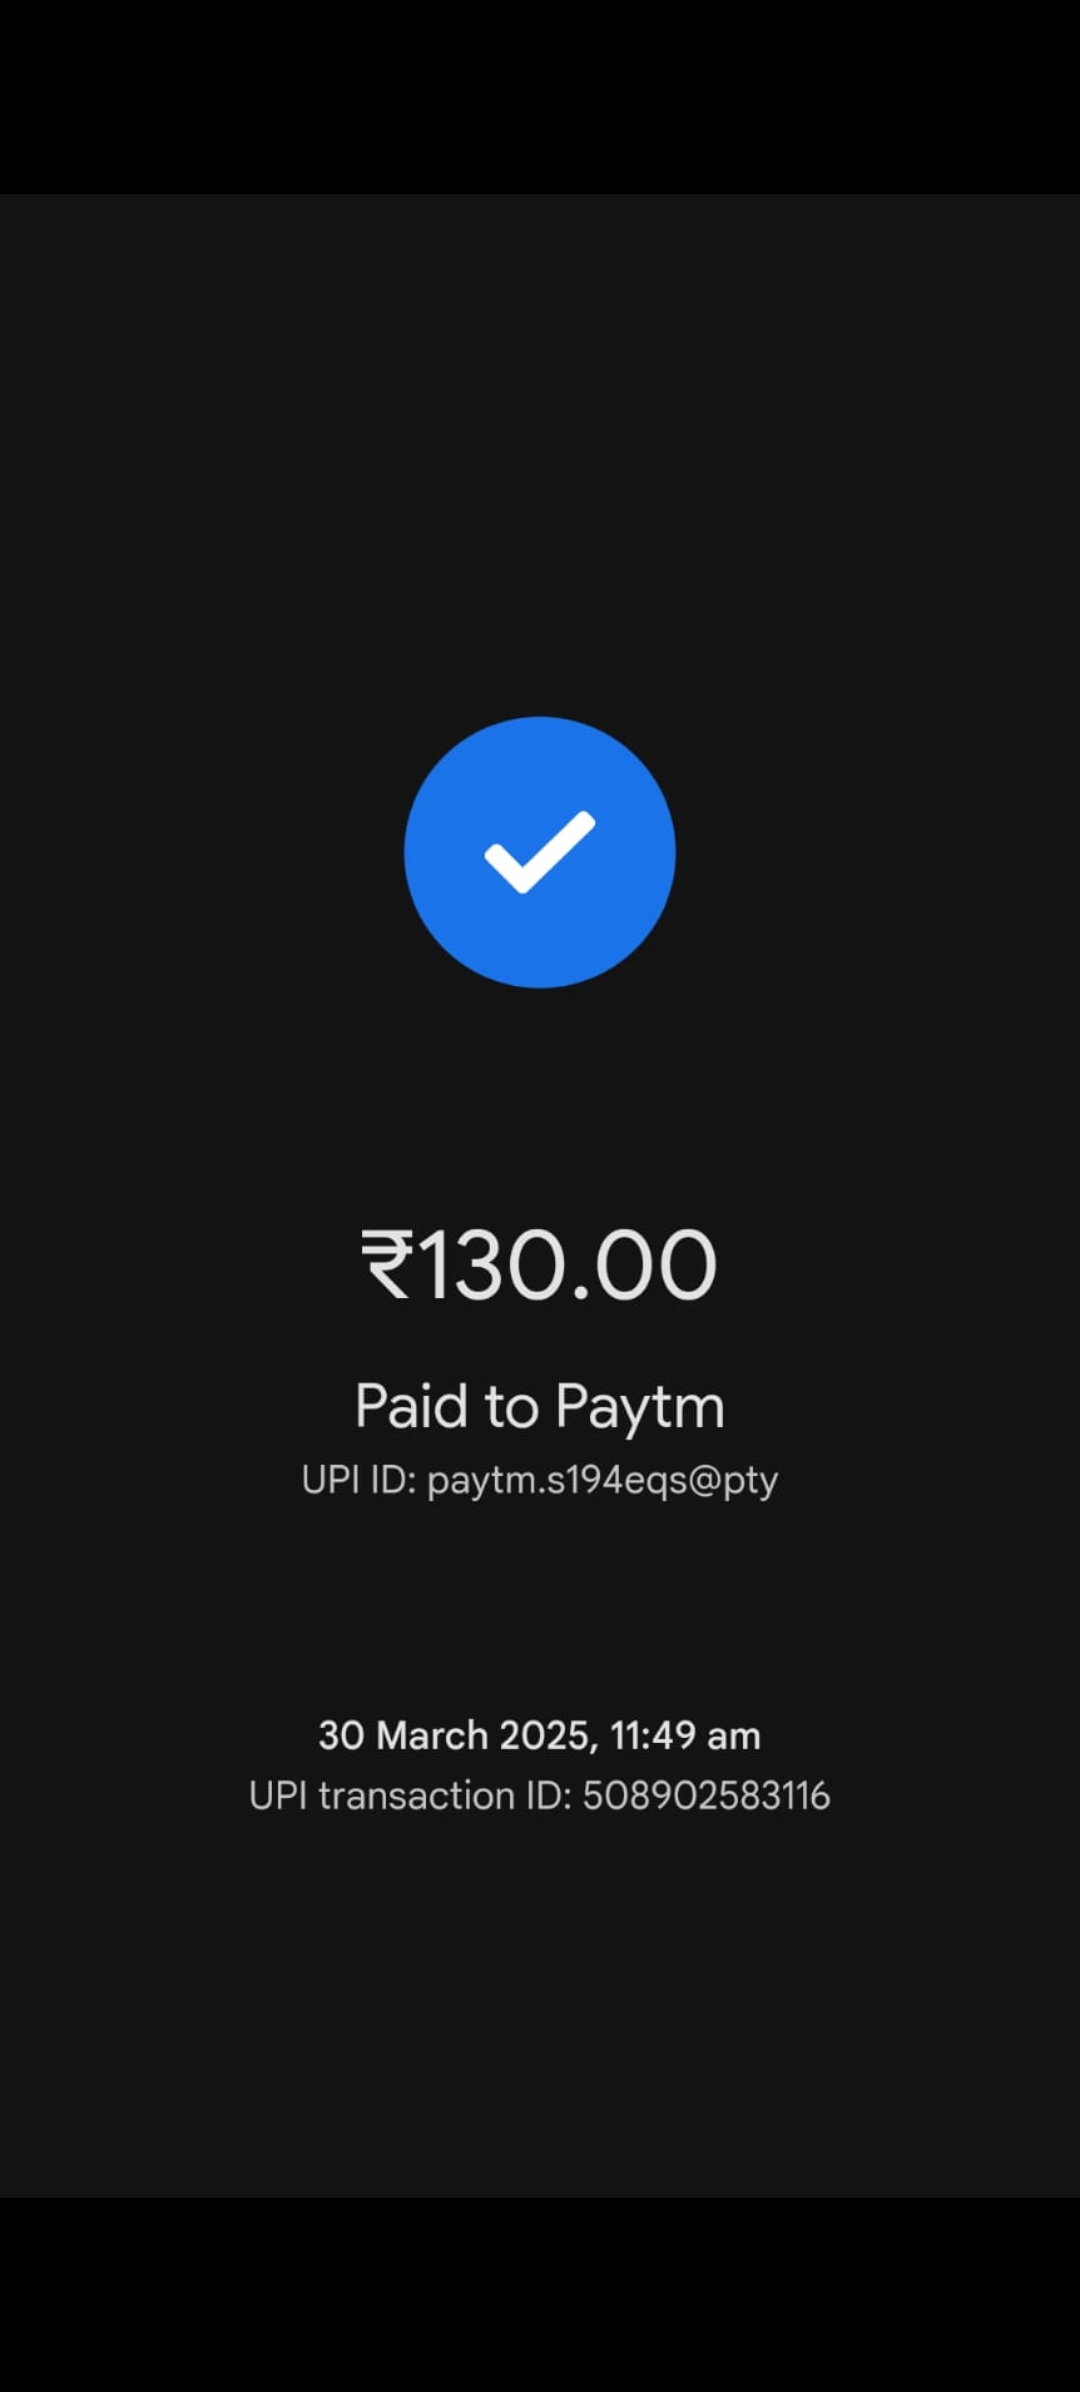The image size is (1080, 2392).
Task: Click the @pty handle suffix
Action: (x=733, y=1482)
